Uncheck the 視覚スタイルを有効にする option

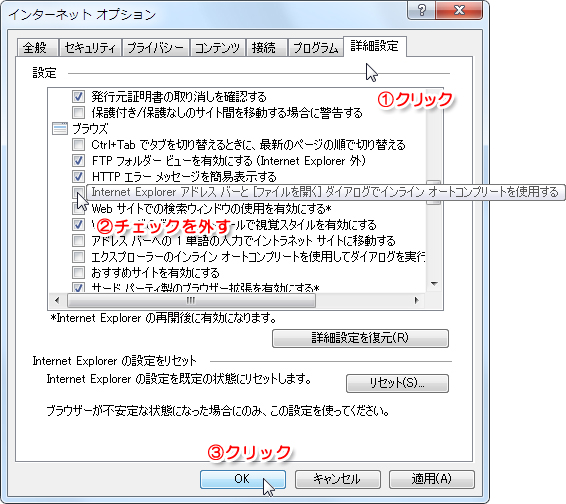pyautogui.click(x=78, y=225)
